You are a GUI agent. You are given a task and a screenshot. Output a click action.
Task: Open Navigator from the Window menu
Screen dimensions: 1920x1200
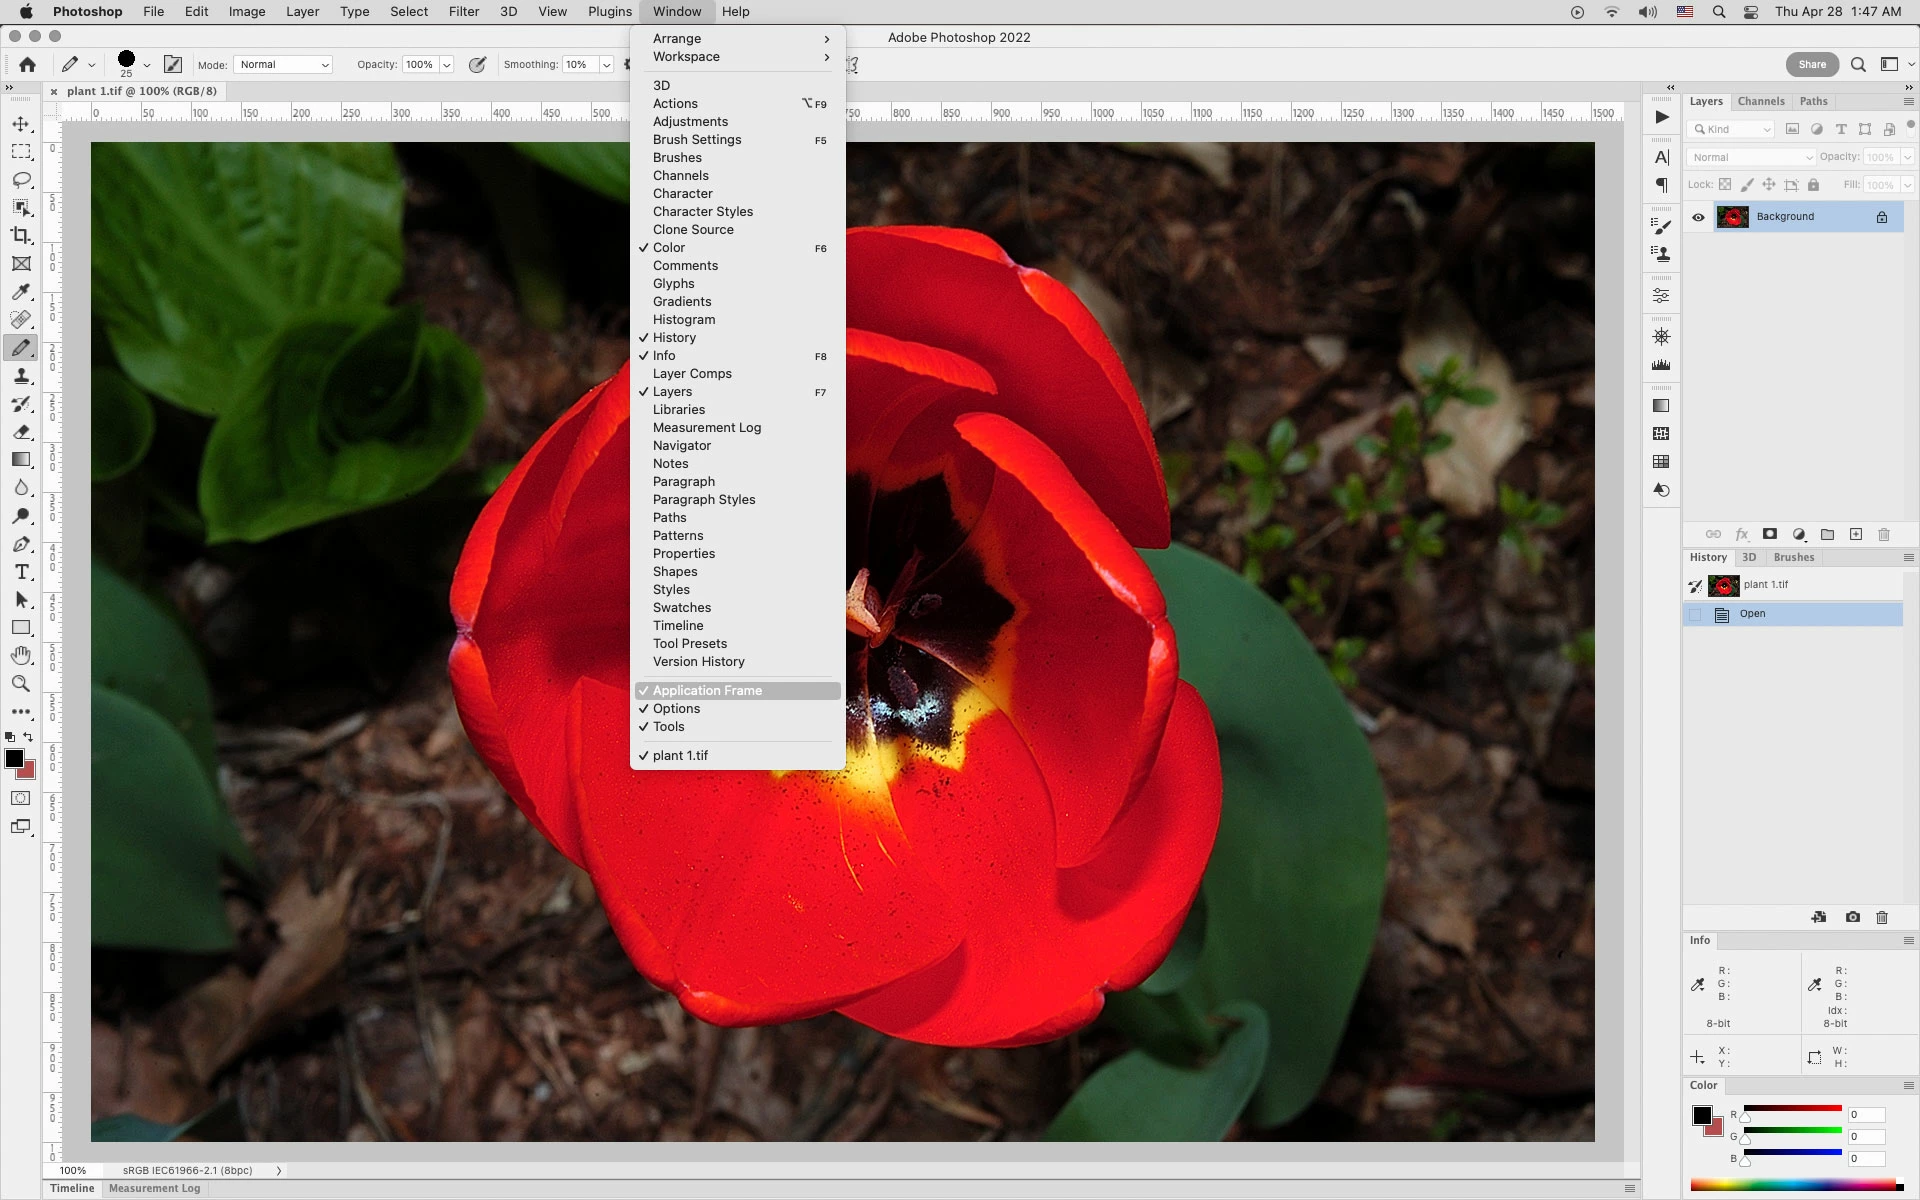682,446
